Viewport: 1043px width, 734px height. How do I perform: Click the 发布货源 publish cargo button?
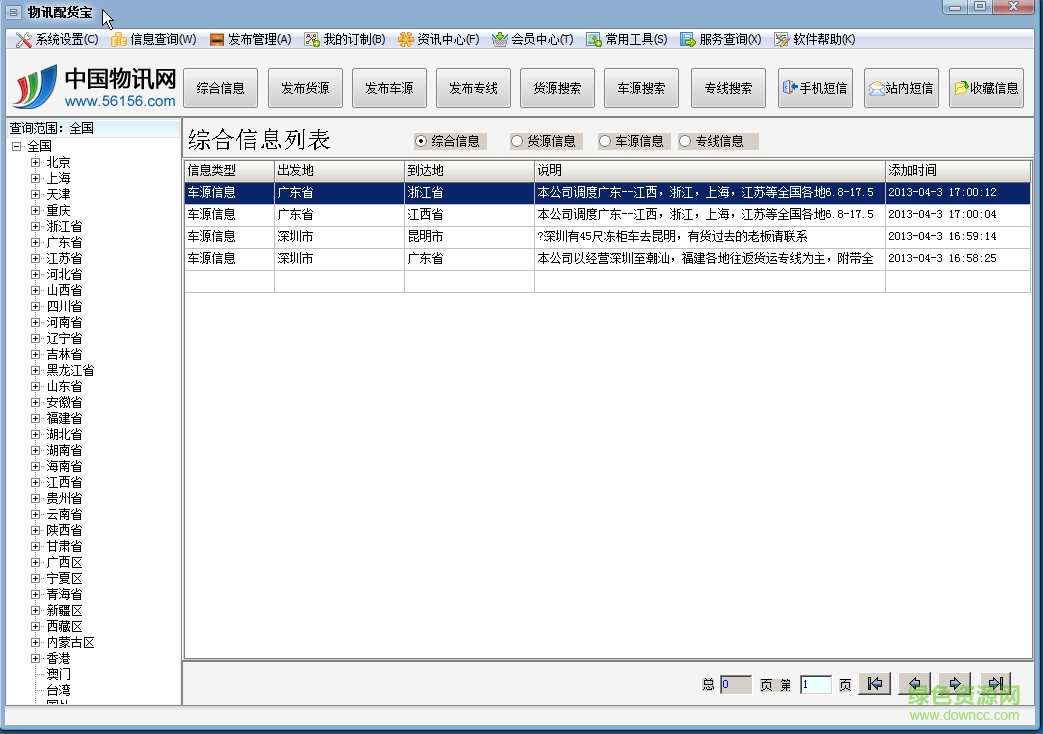pyautogui.click(x=305, y=88)
